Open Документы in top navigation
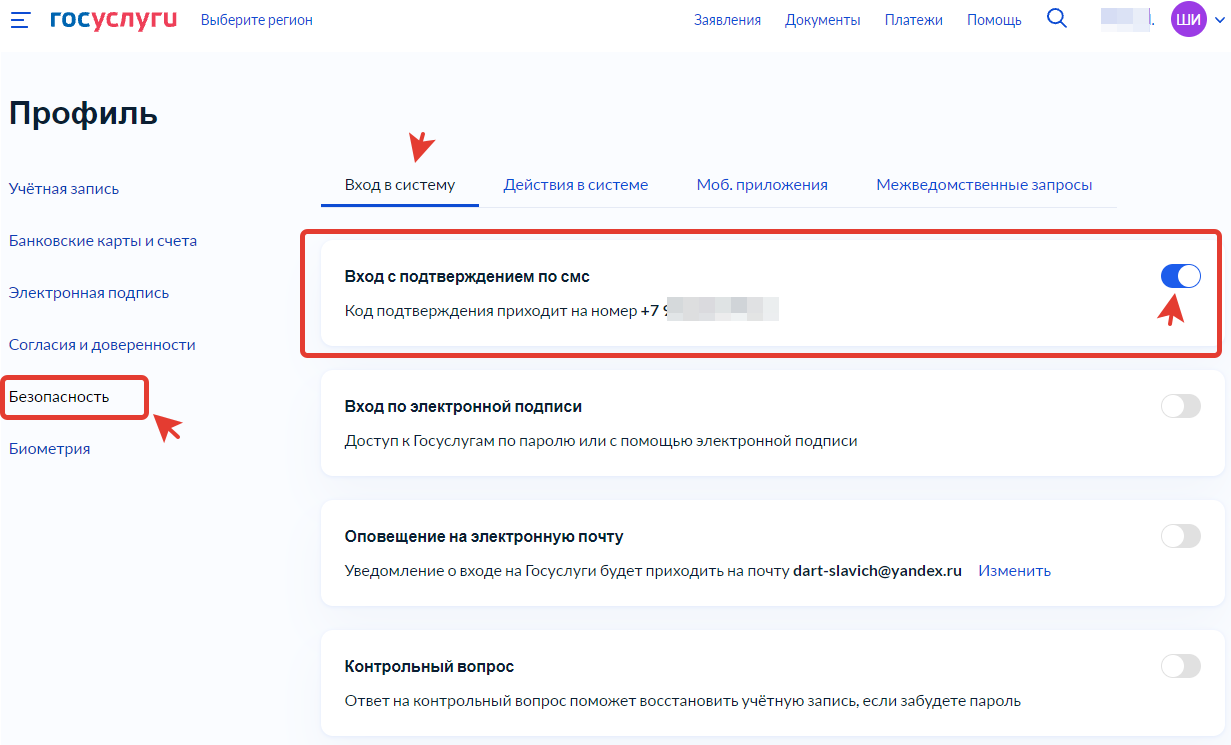 (822, 20)
